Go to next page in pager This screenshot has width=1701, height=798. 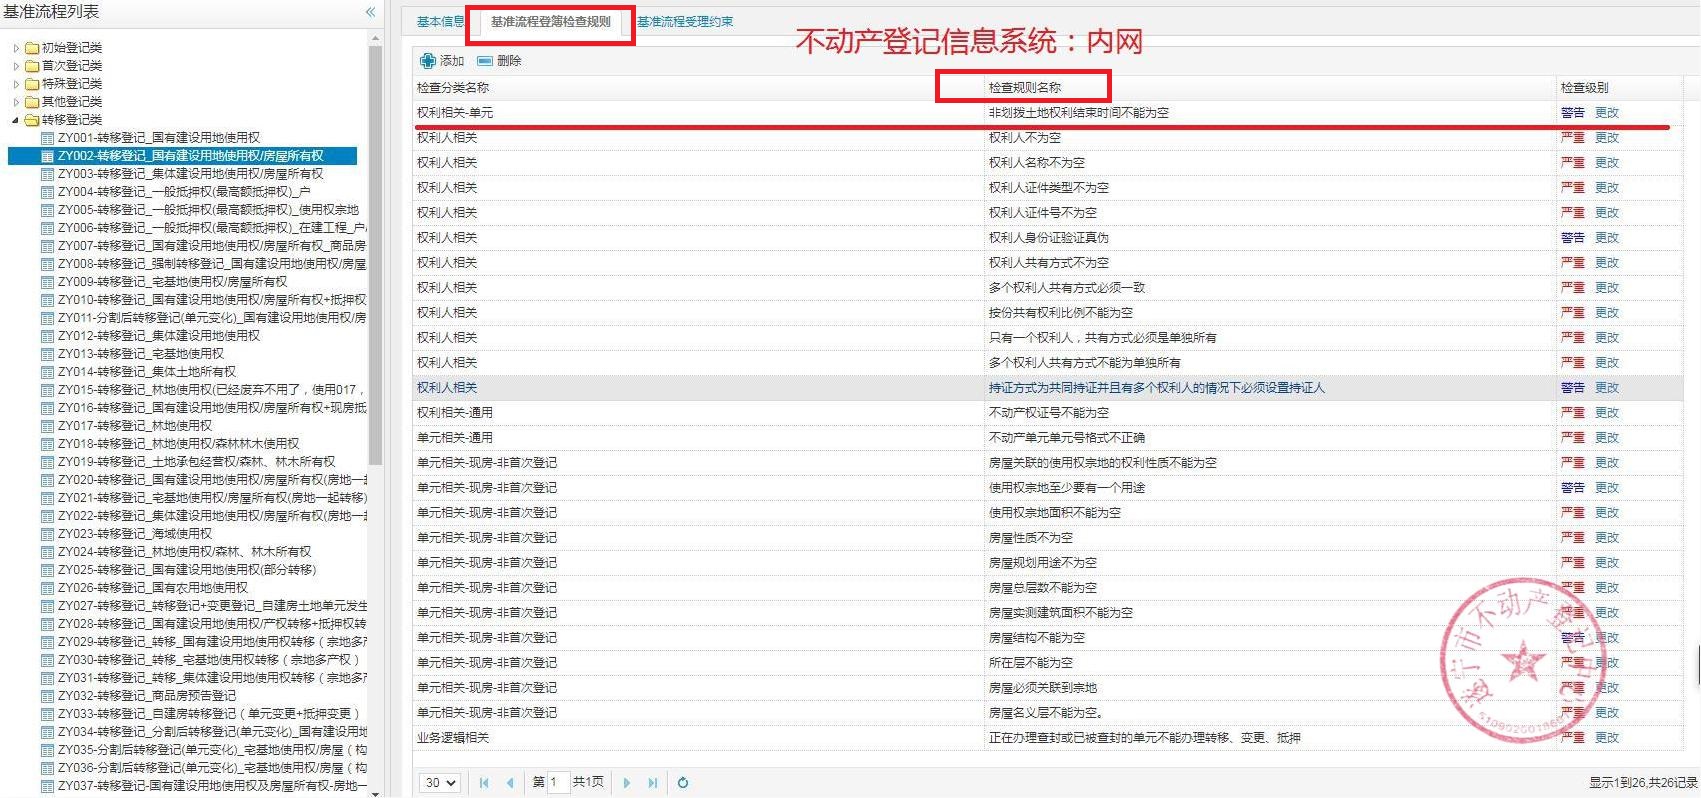[x=627, y=783]
